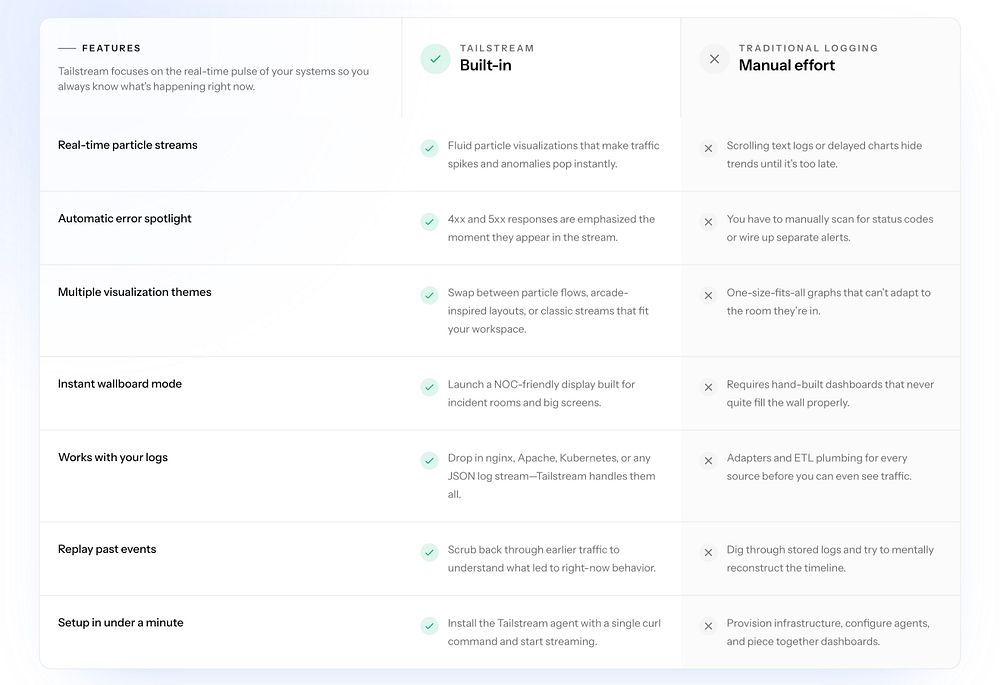
Task: Click X icon next to scrolling text logs
Action: coord(708,148)
